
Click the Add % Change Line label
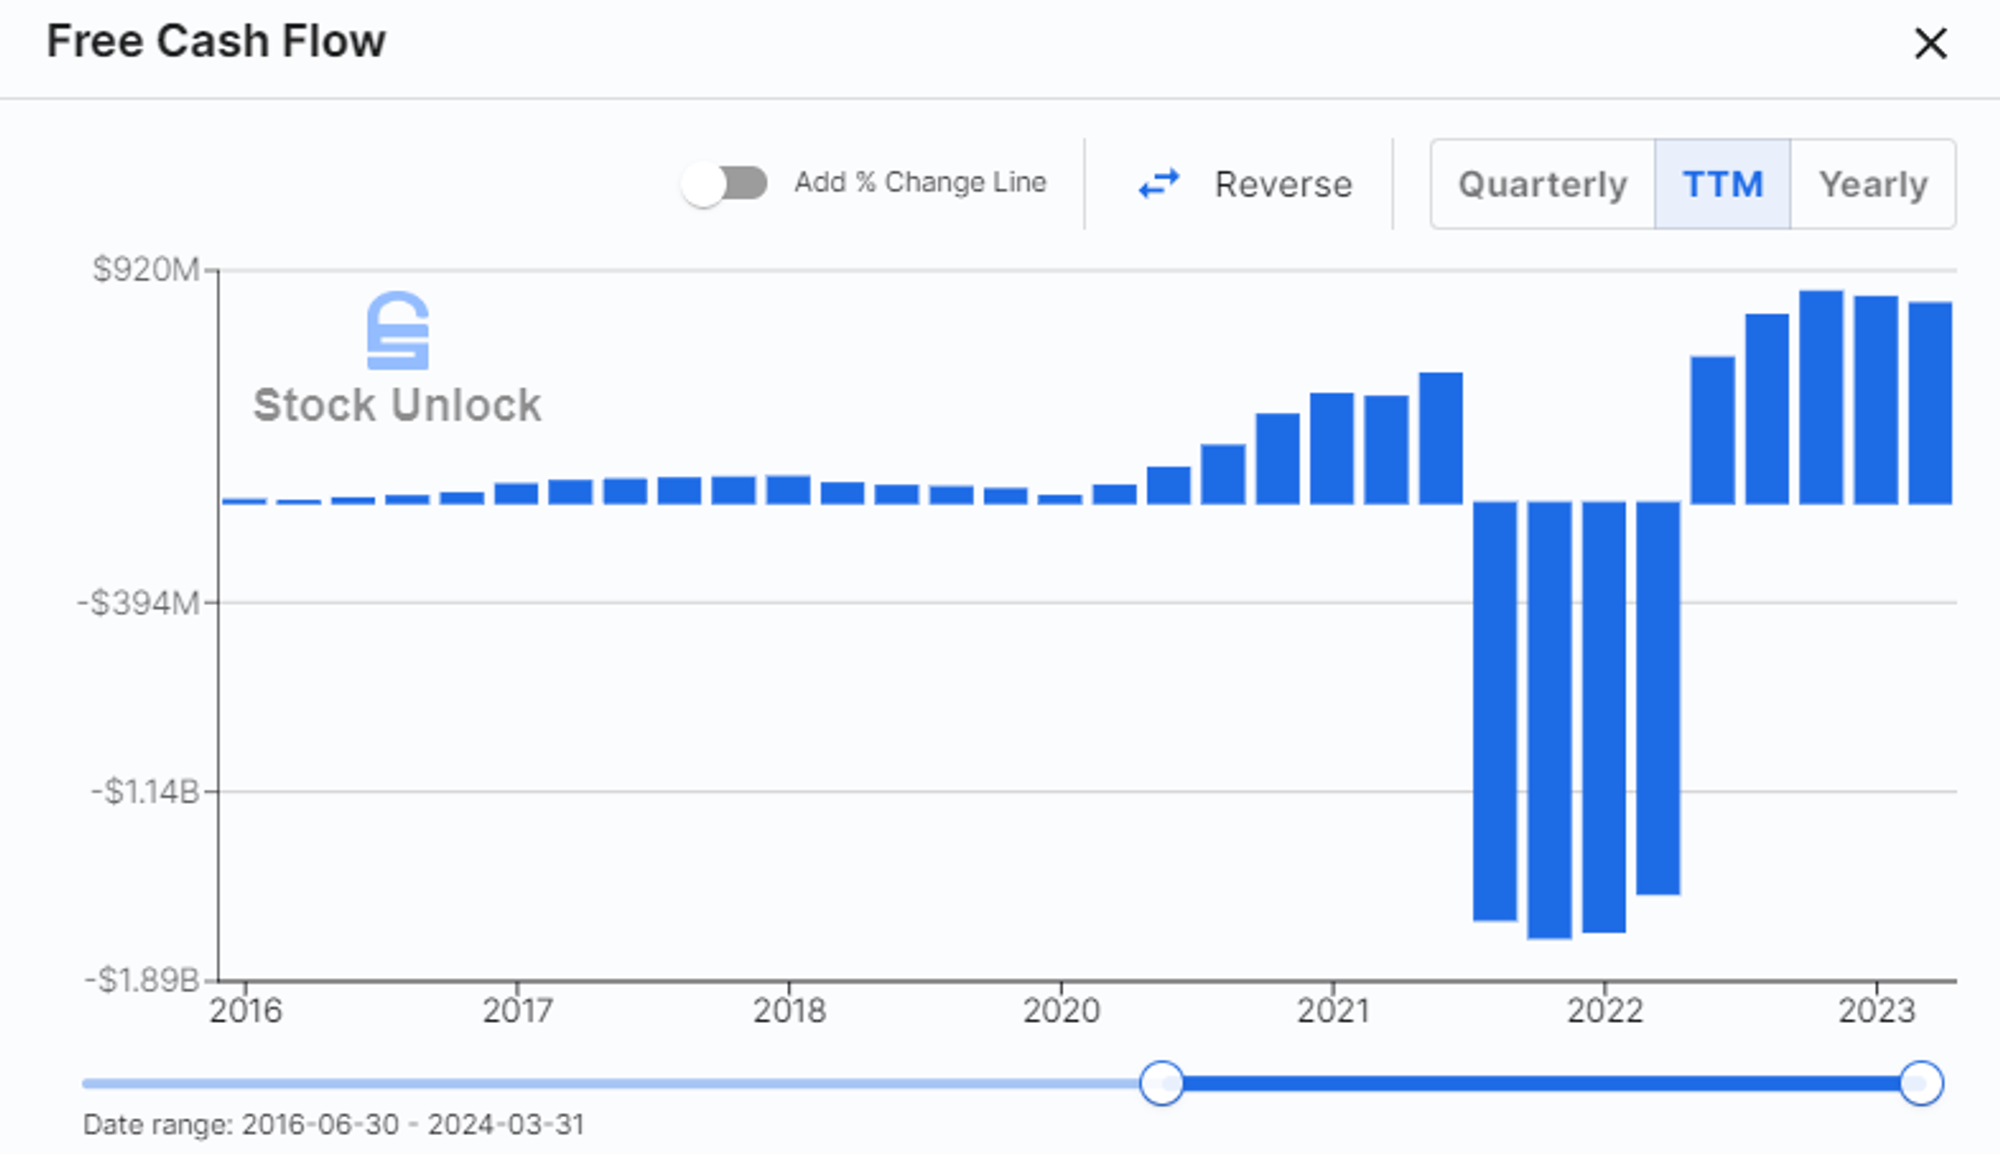(920, 183)
